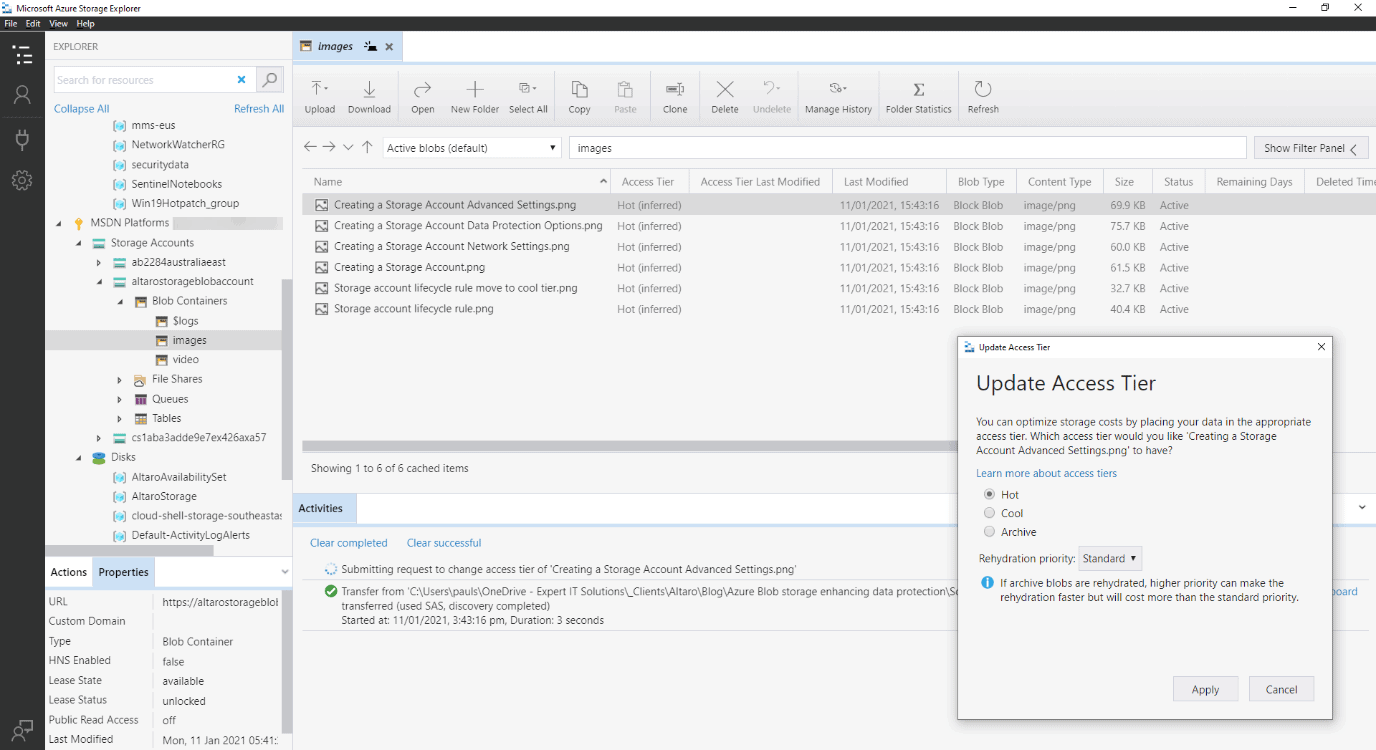
Task: Open Learn more about access tiers link
Action: point(1046,473)
